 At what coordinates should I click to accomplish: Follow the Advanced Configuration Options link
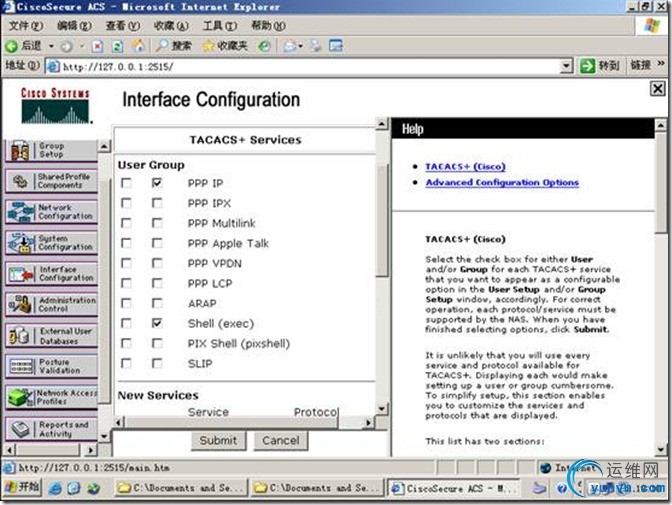click(501, 183)
